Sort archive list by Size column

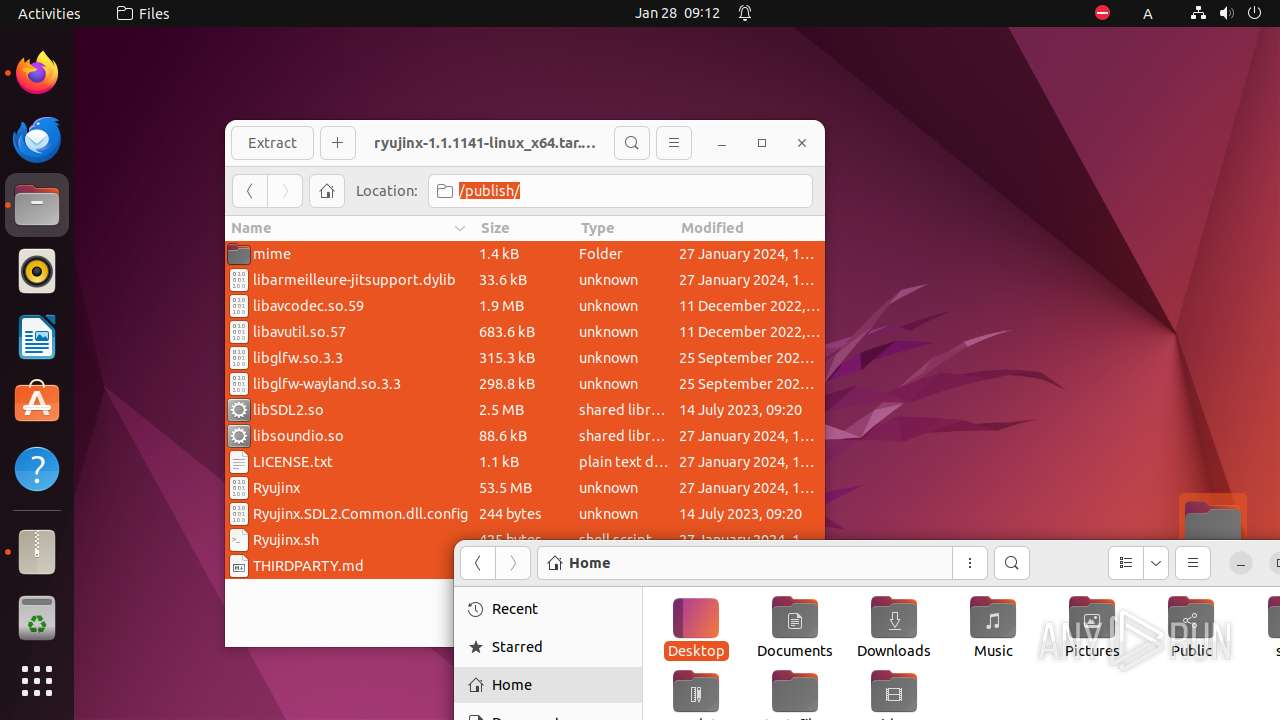pos(524,228)
